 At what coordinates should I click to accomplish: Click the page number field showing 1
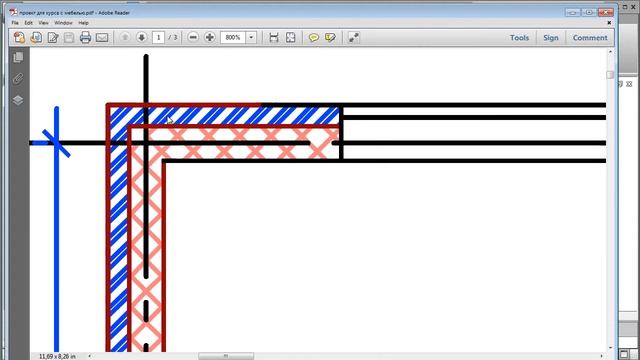(158, 38)
